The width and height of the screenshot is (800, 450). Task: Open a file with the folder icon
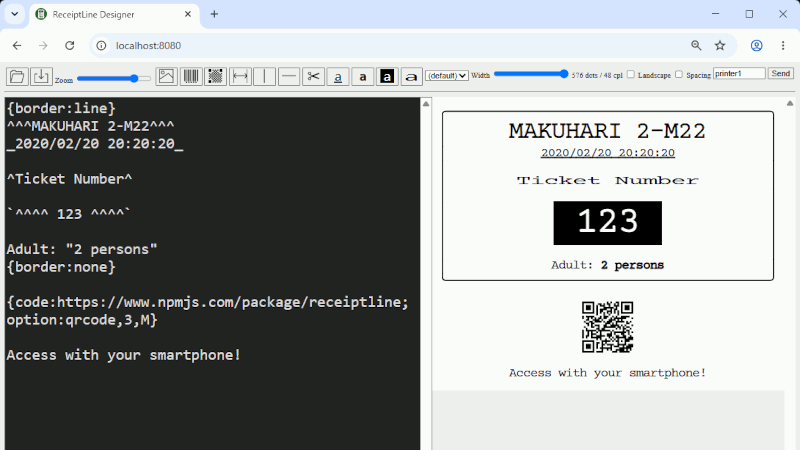tap(17, 77)
